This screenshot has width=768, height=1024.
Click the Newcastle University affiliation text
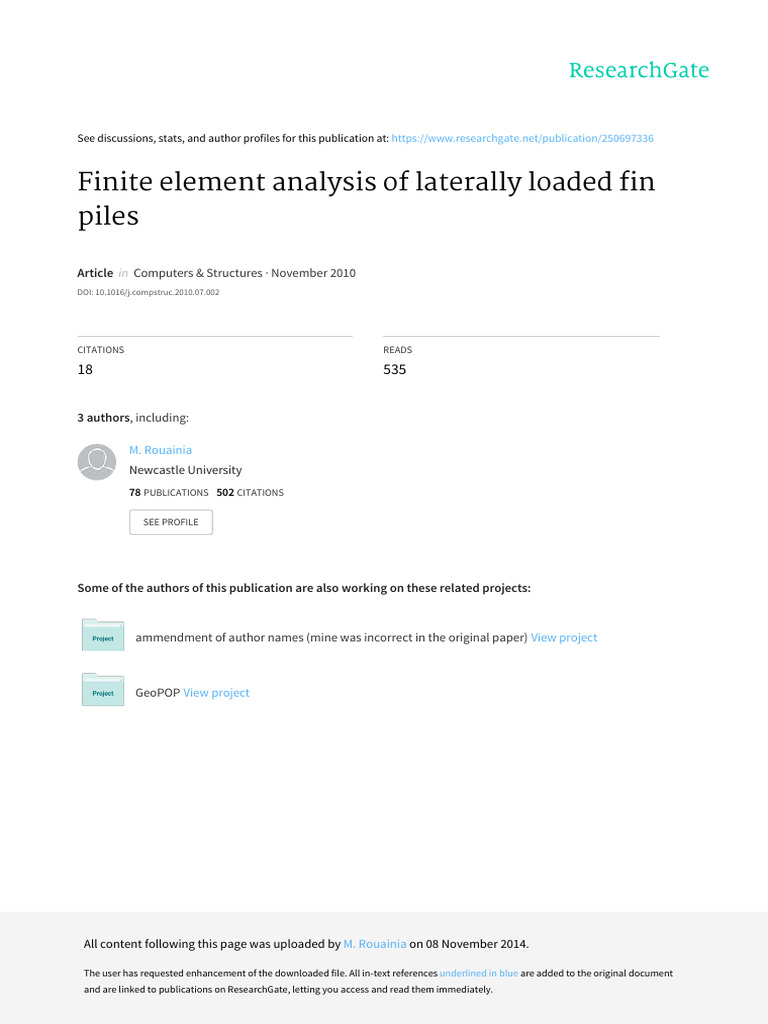185,469
